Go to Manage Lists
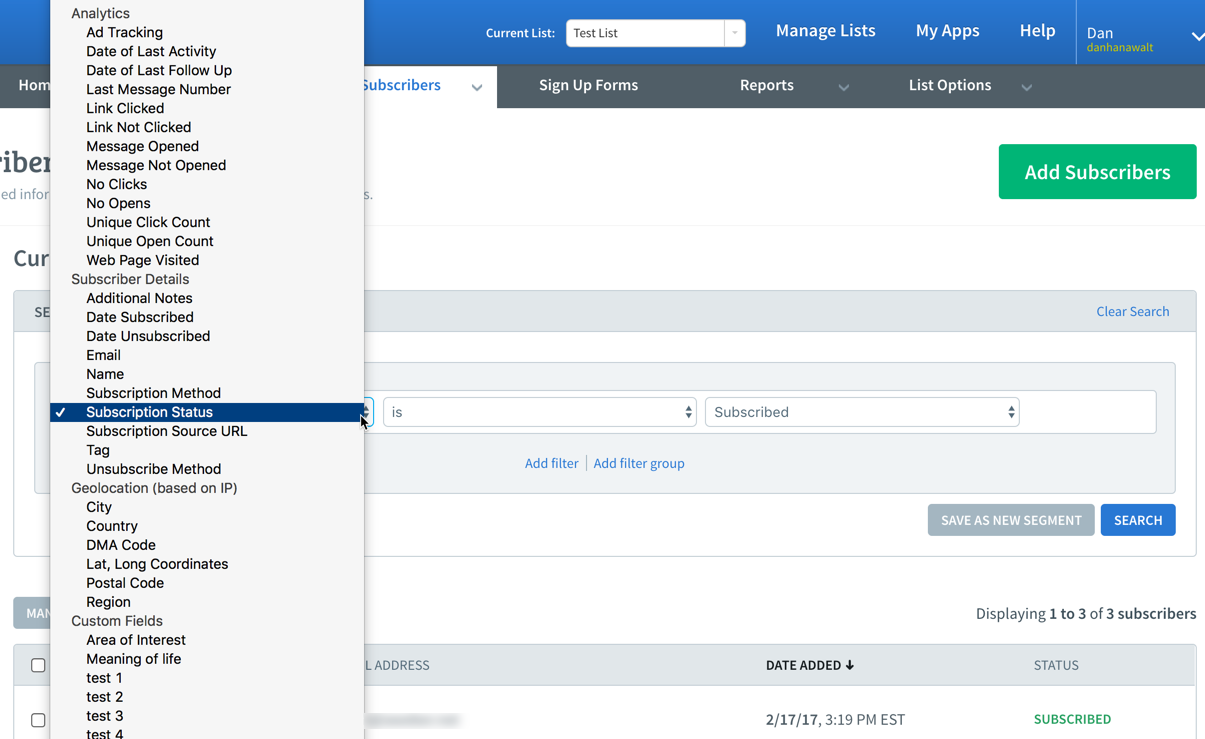Viewport: 1205px width, 739px height. point(826,31)
